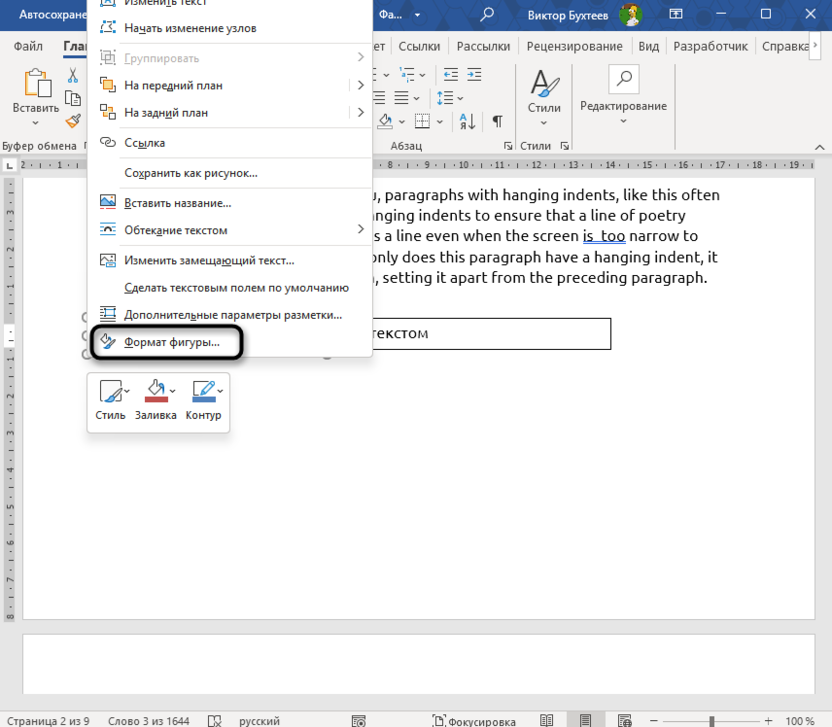832x727 pixels.
Task: Click the Sort A-Z icon
Action: tap(467, 121)
